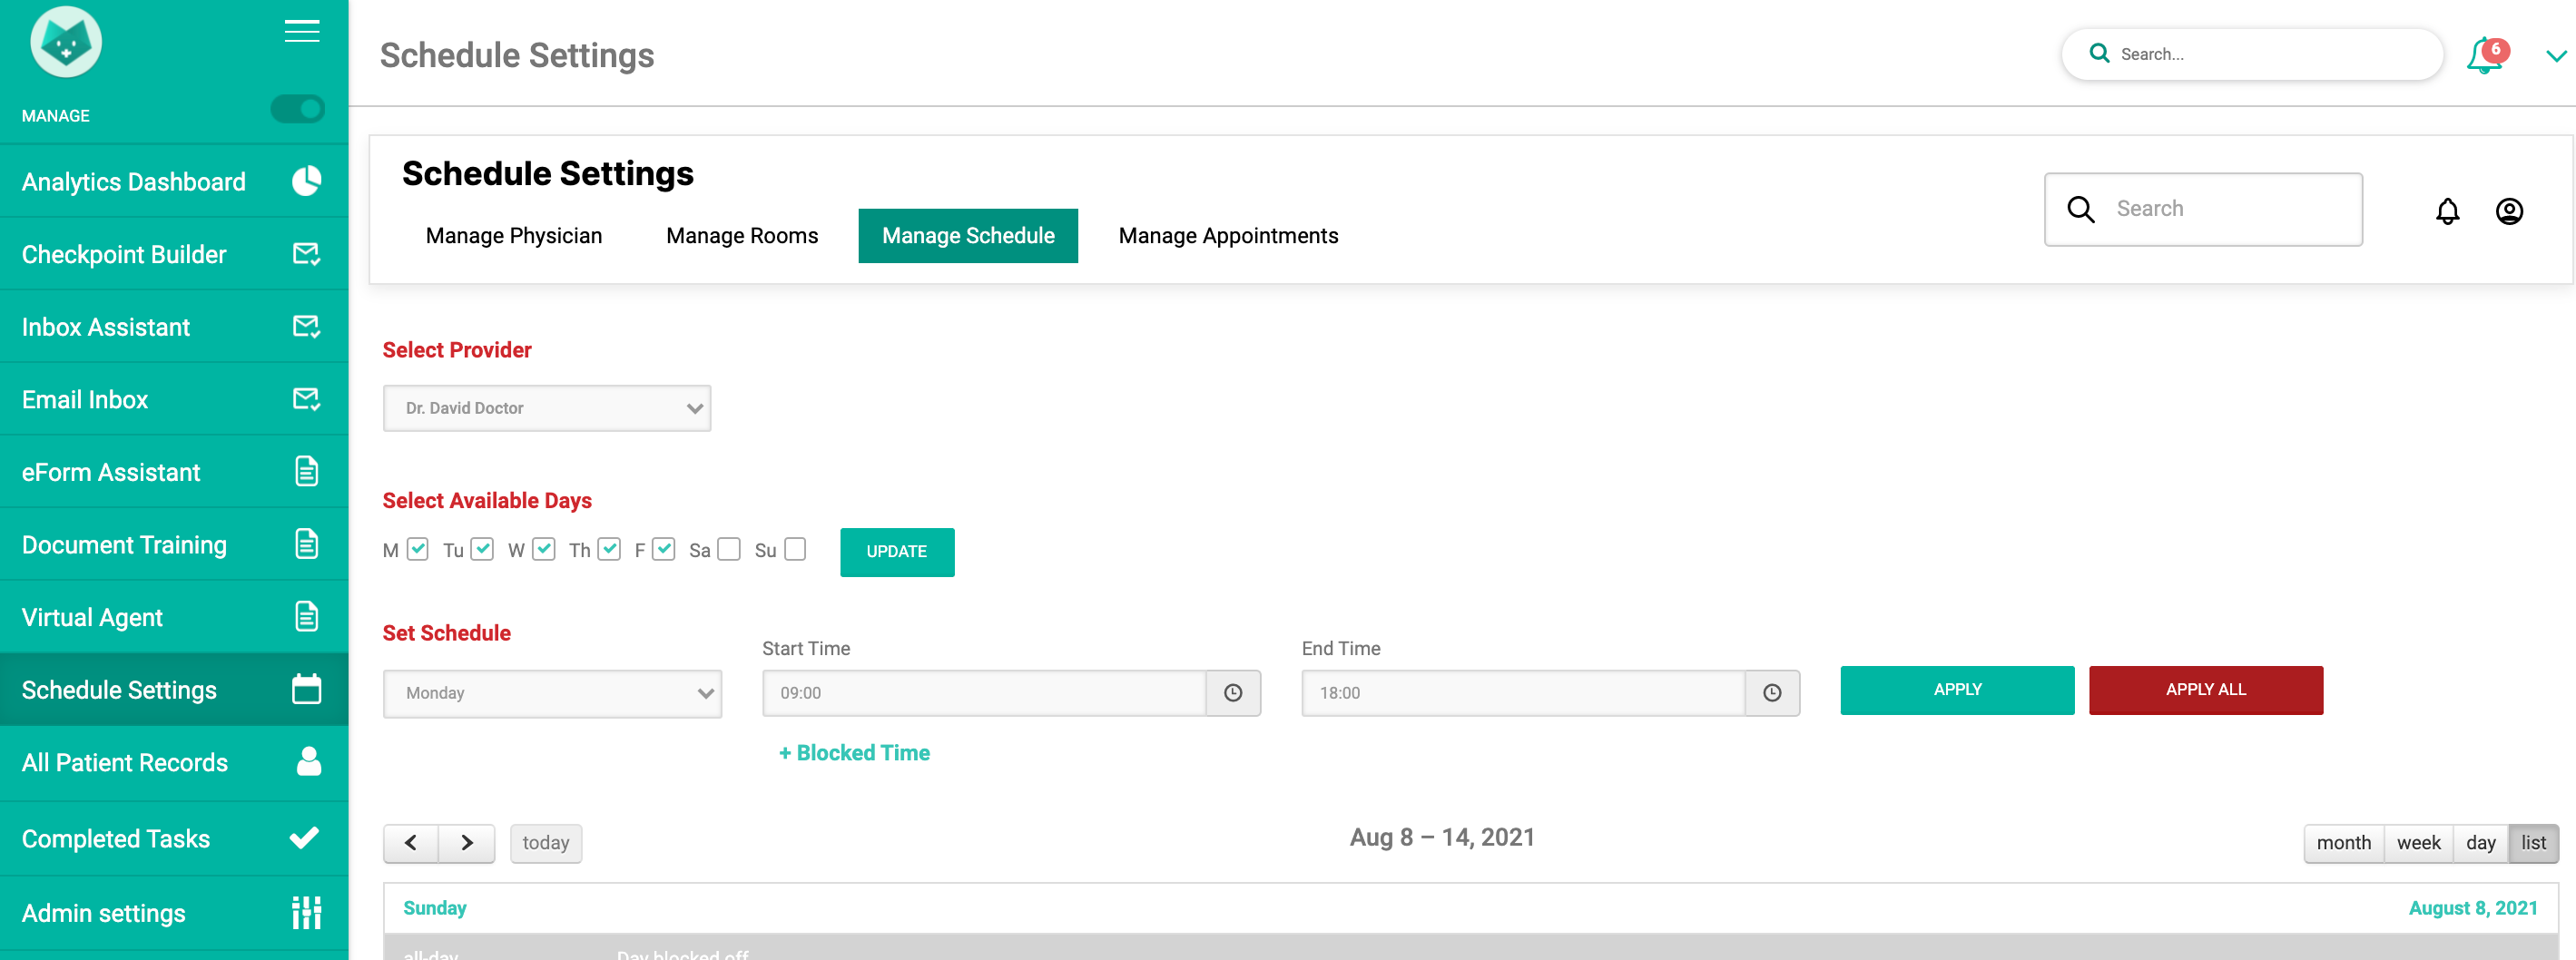Click the Sunday list header

(435, 908)
